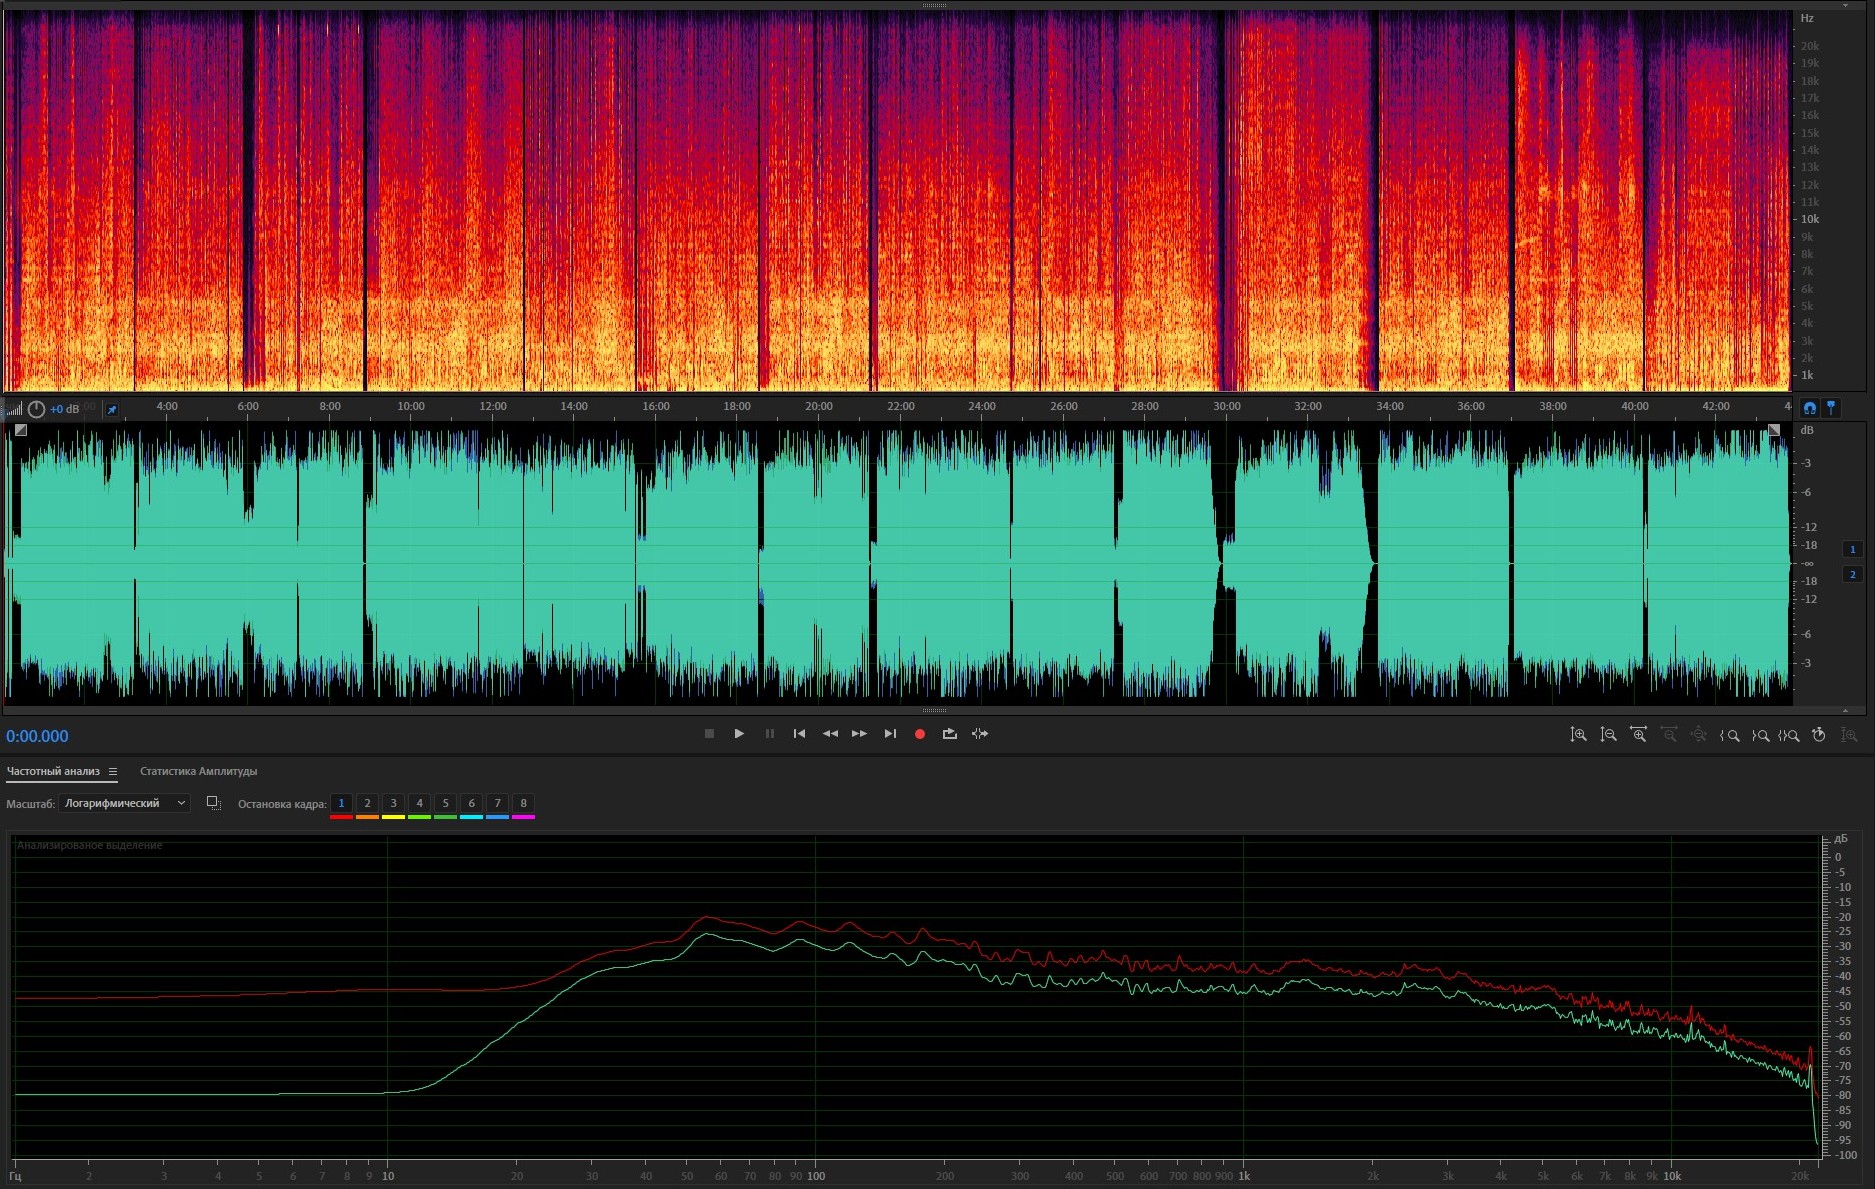Click Zoom In at Out Point icon
This screenshot has width=1875, height=1189.
(1760, 735)
